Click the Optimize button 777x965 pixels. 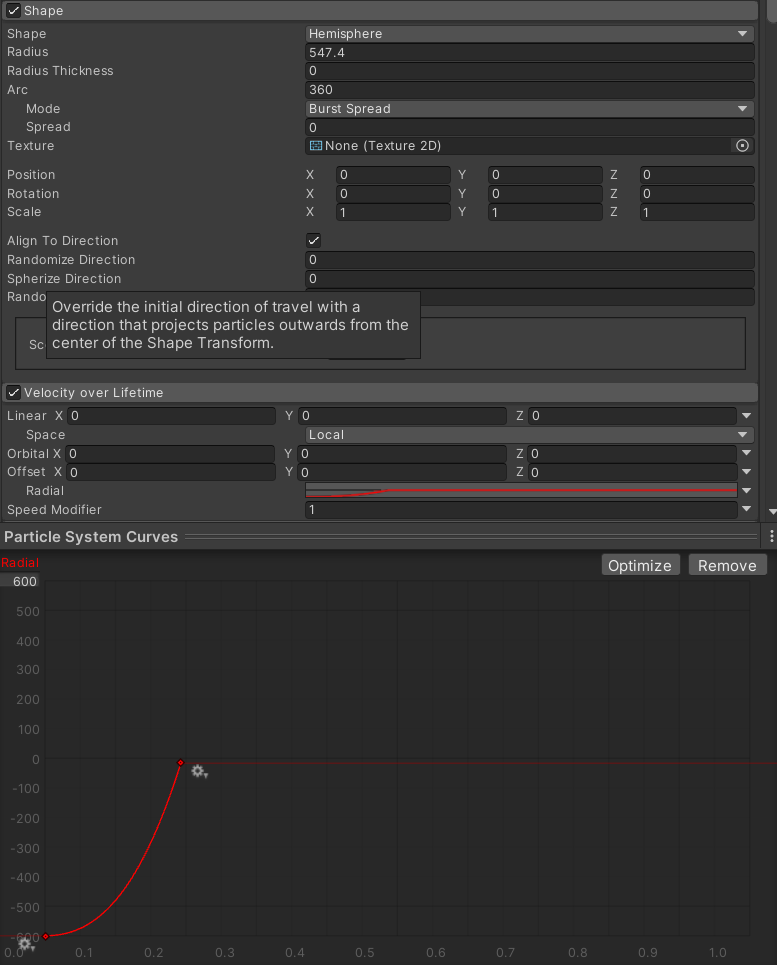(x=640, y=565)
